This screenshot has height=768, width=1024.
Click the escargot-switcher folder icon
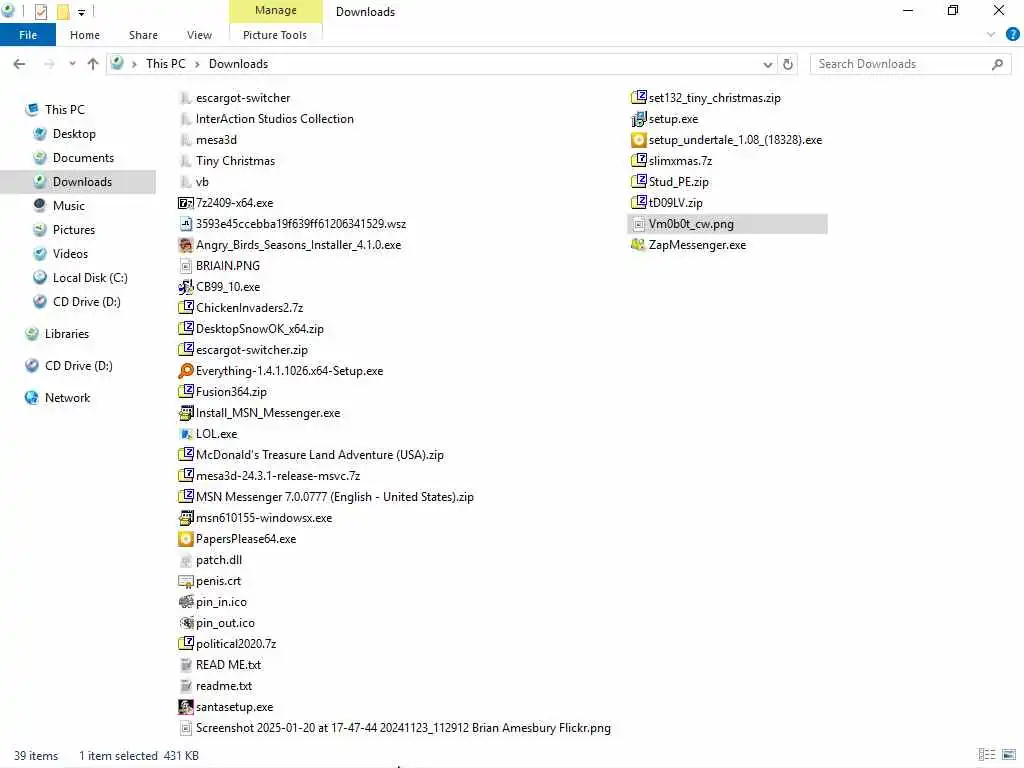[x=185, y=98]
